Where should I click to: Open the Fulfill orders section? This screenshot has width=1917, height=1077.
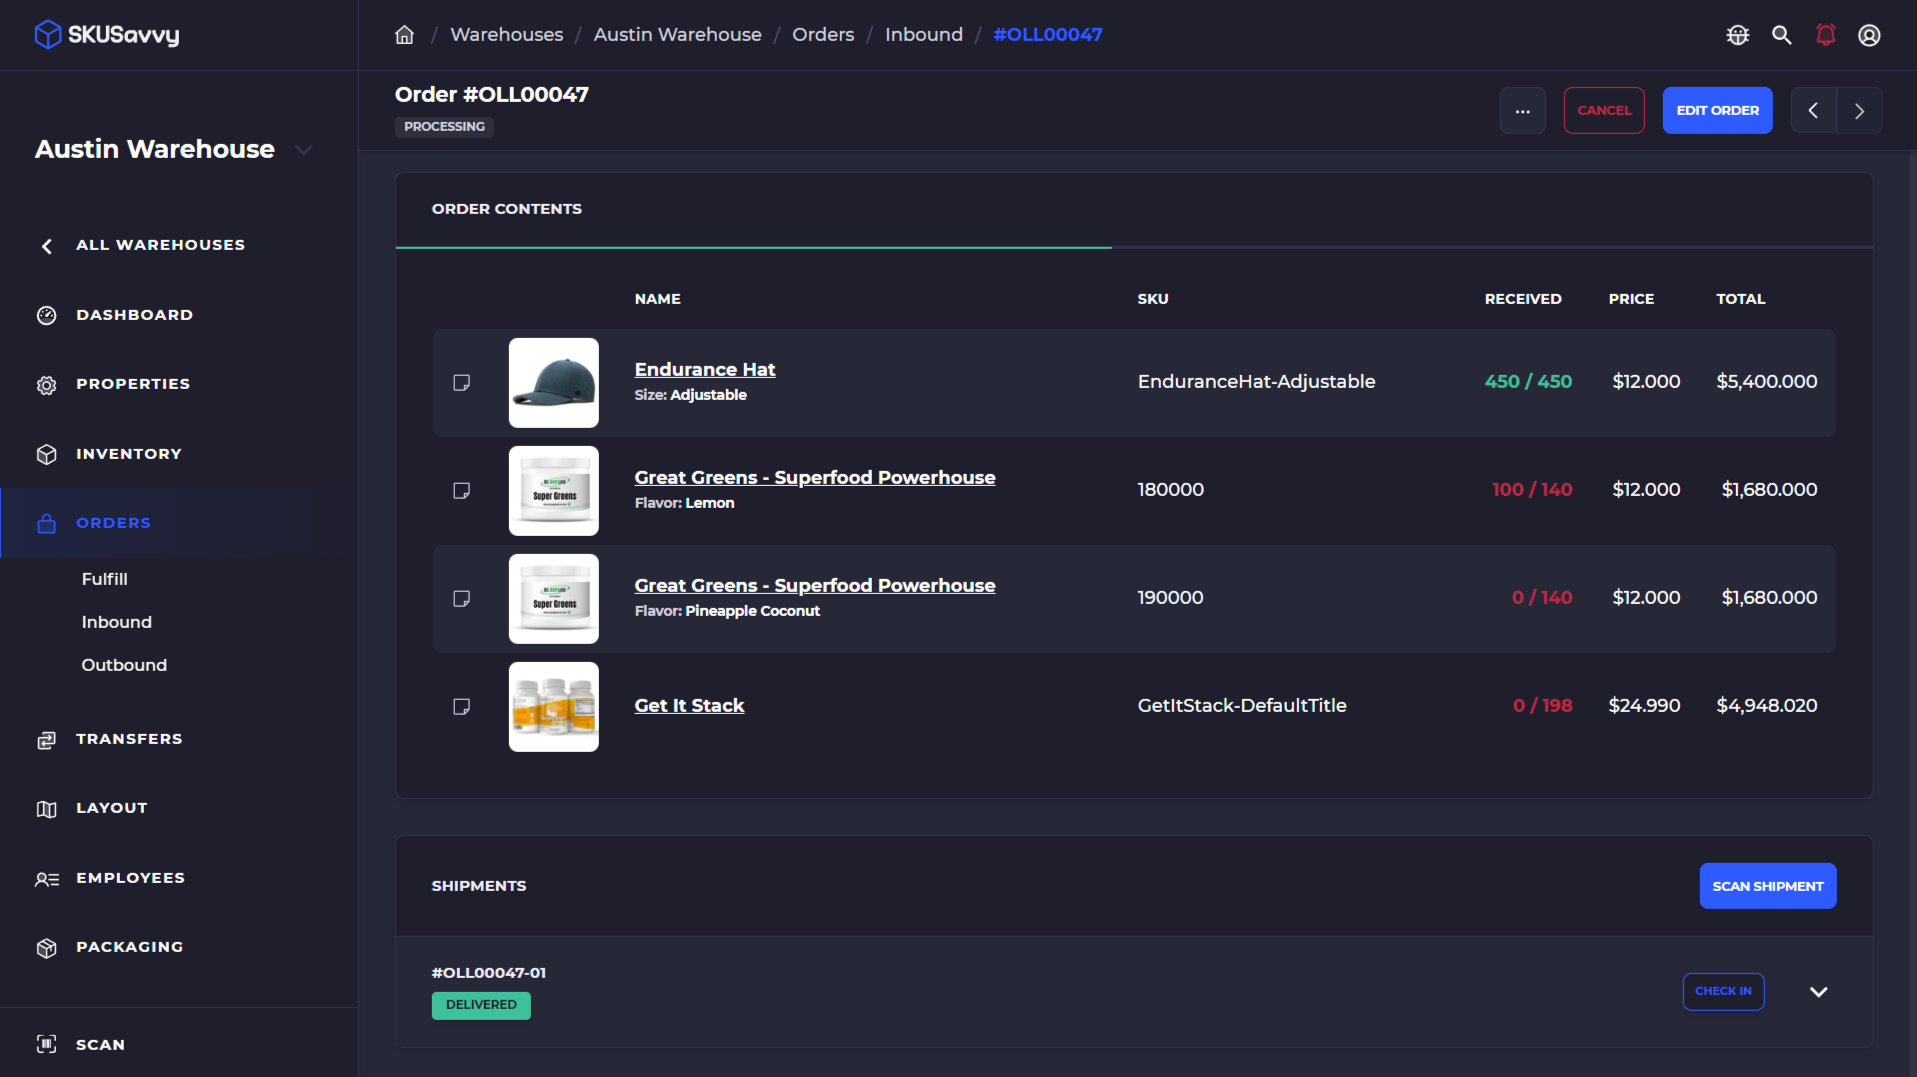pyautogui.click(x=104, y=579)
